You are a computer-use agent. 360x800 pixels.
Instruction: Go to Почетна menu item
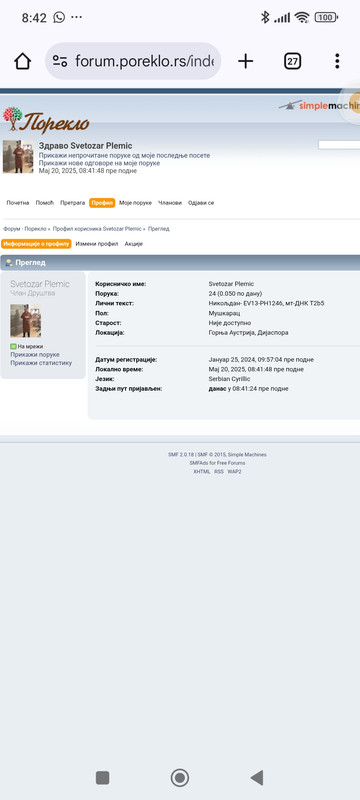click(x=18, y=203)
